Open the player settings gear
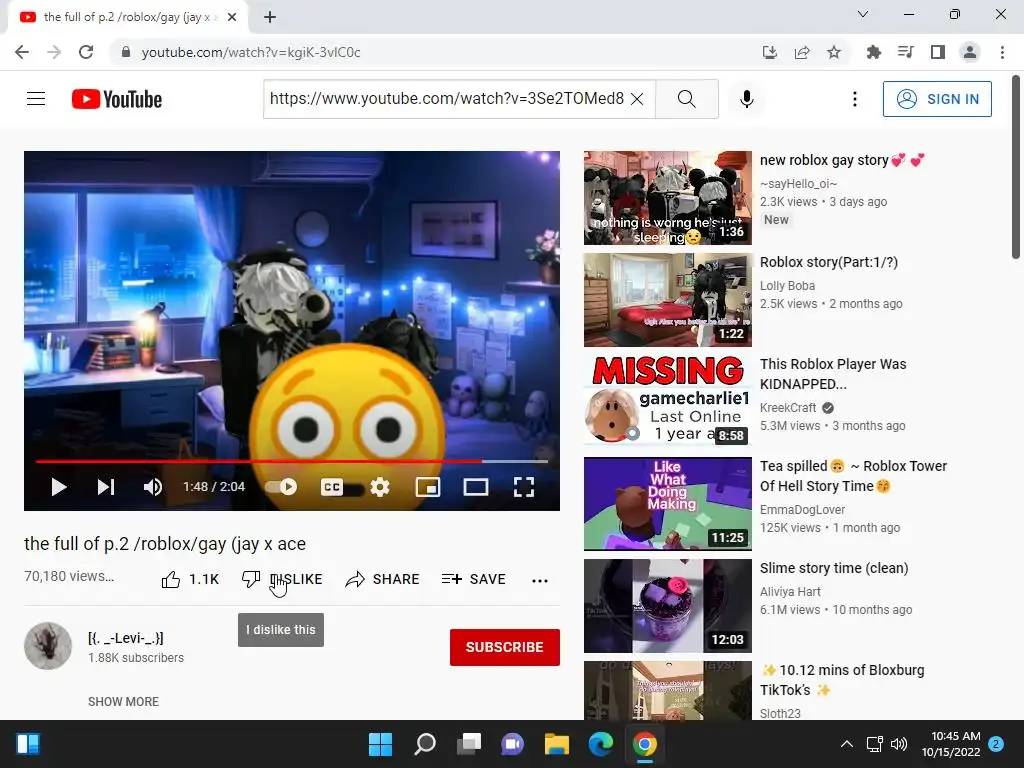This screenshot has height=768, width=1024. (x=379, y=487)
